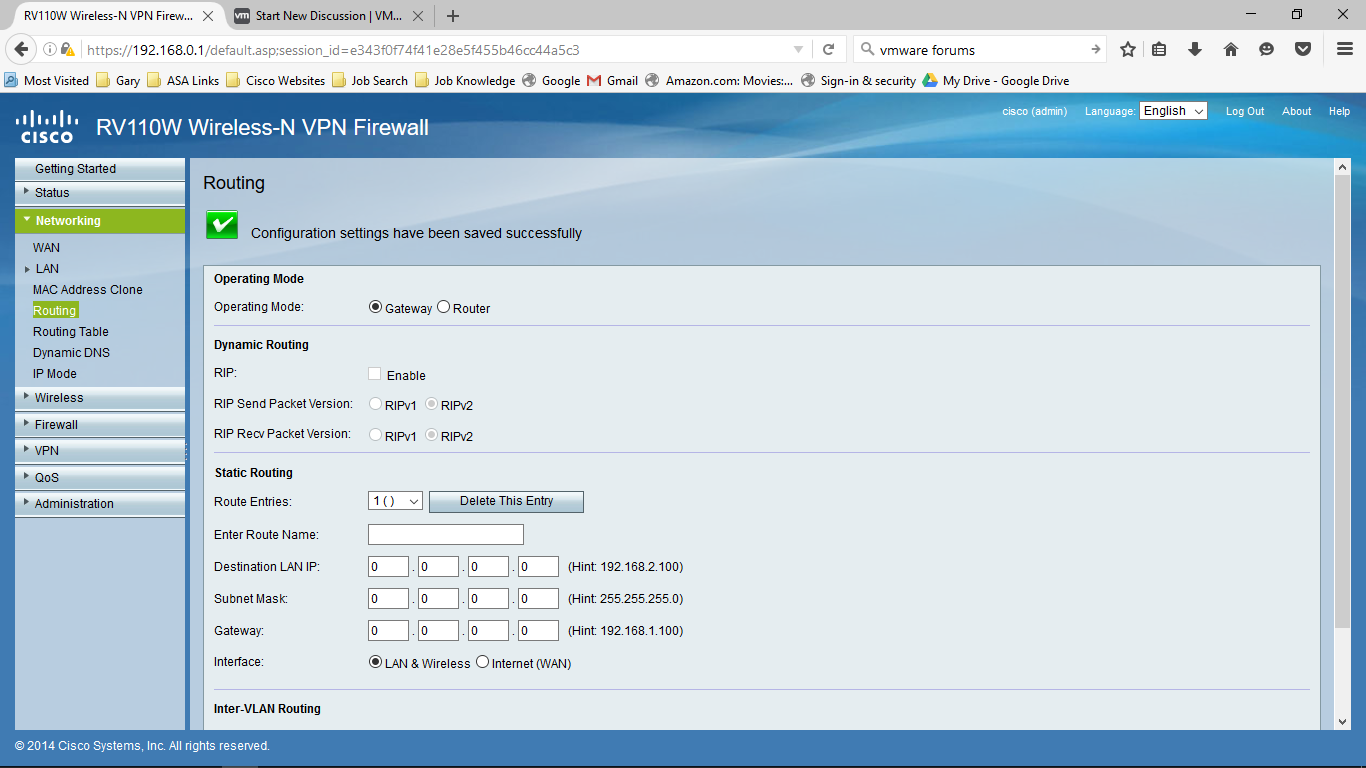Click inside the Enter Route Name field

pos(445,534)
